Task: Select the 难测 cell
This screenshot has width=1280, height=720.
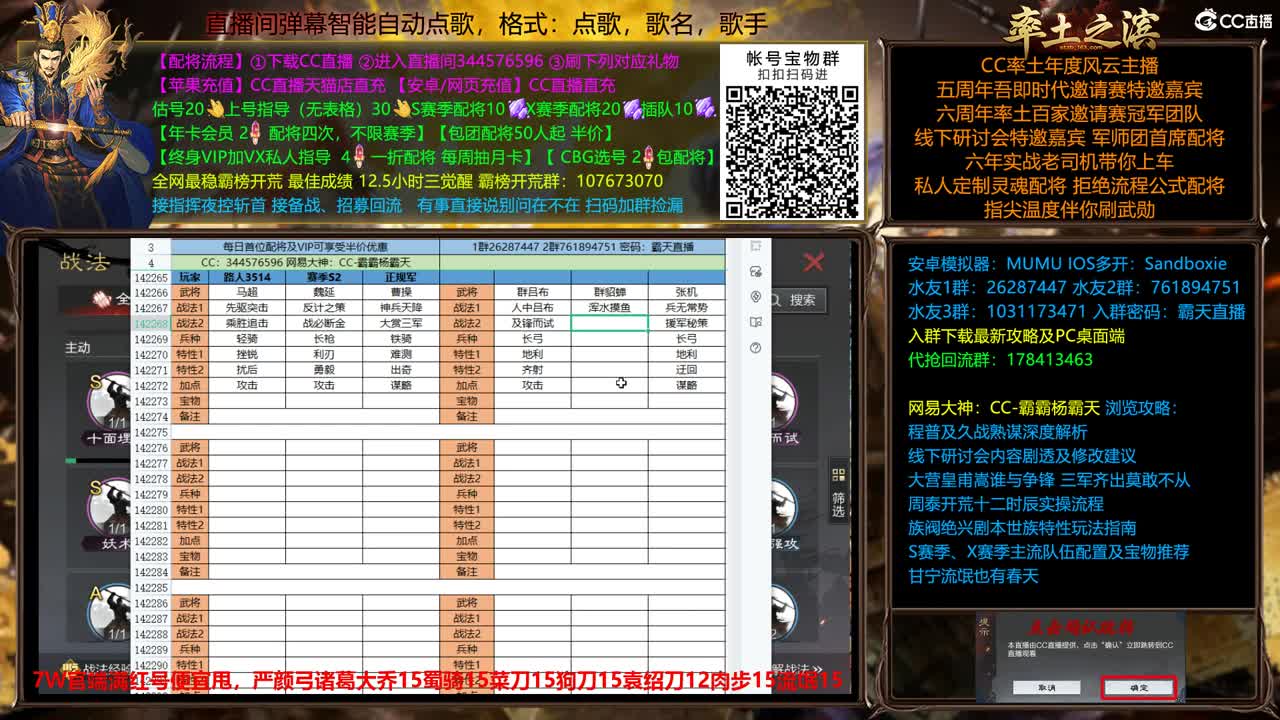Action: (401, 354)
